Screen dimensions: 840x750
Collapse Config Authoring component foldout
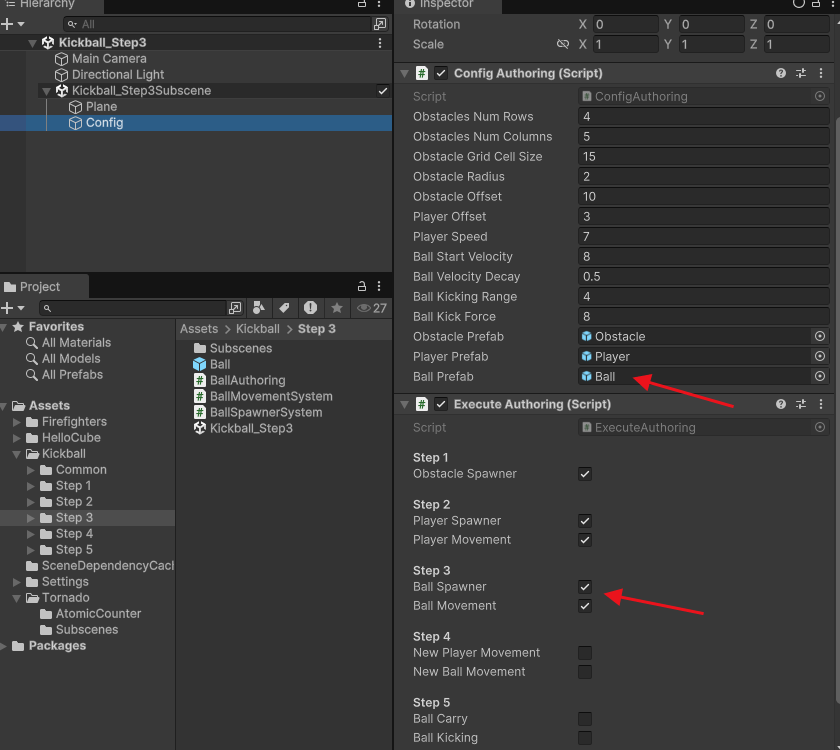tap(404, 74)
